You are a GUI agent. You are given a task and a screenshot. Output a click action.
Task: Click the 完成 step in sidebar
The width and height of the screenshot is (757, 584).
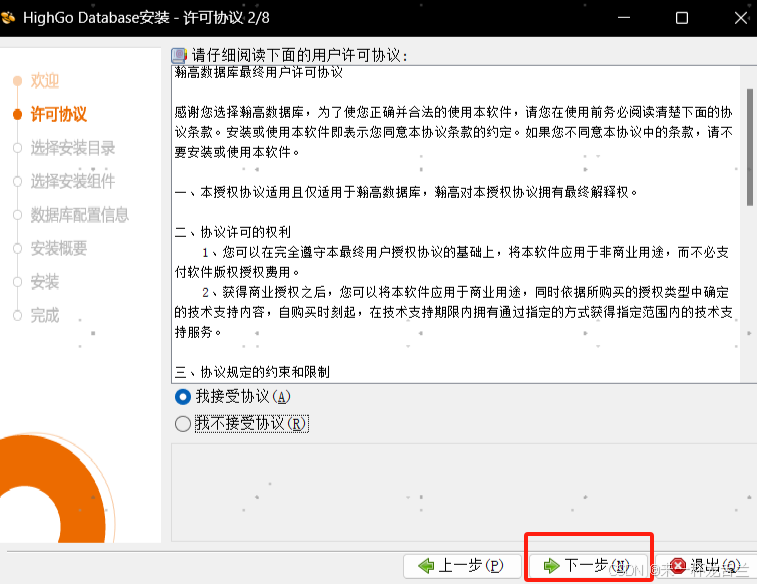[45, 315]
